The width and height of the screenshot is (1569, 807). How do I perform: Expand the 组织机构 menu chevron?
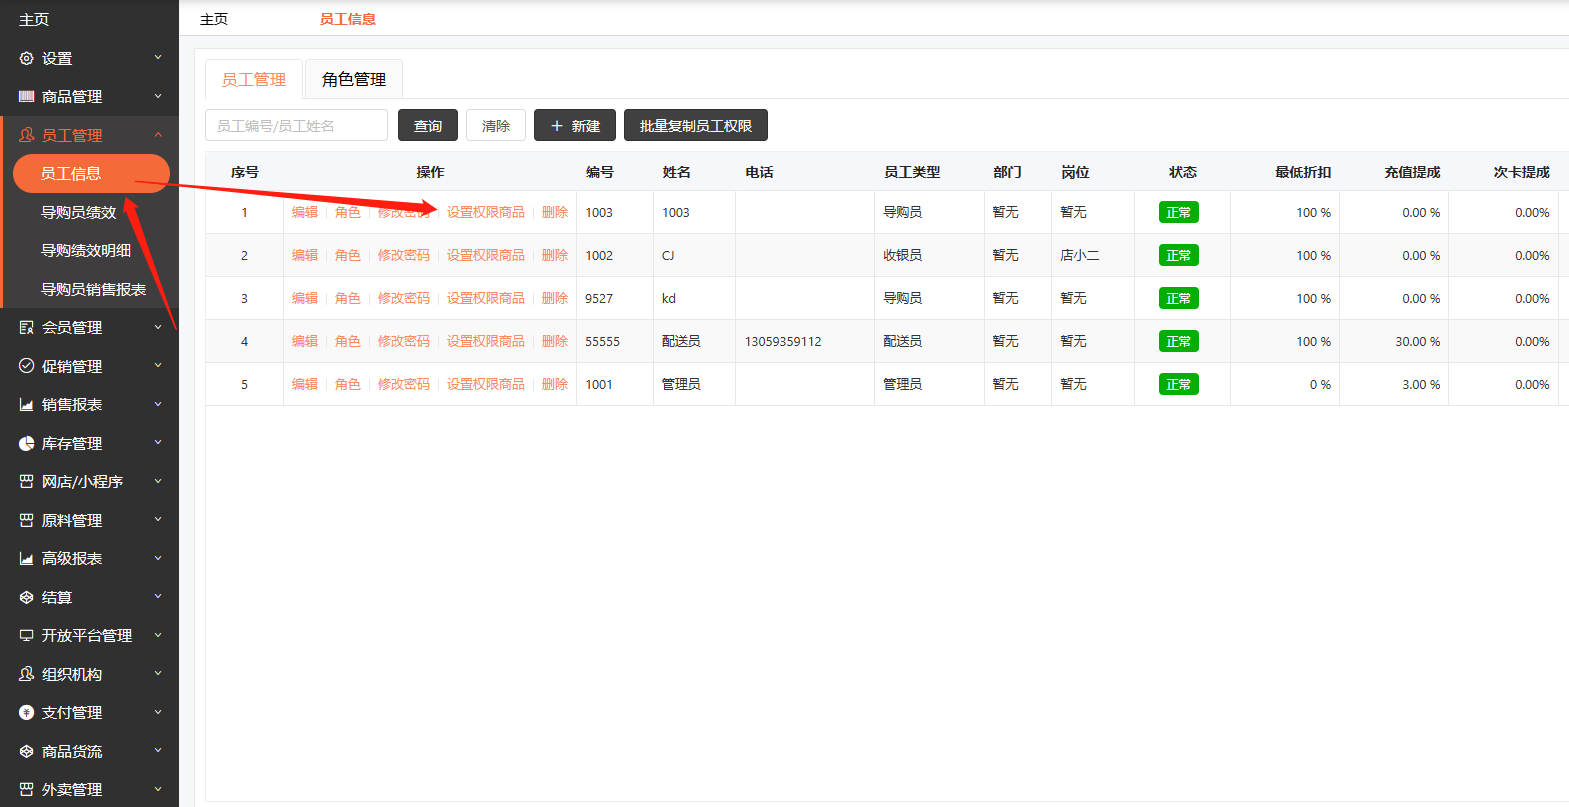coord(158,674)
